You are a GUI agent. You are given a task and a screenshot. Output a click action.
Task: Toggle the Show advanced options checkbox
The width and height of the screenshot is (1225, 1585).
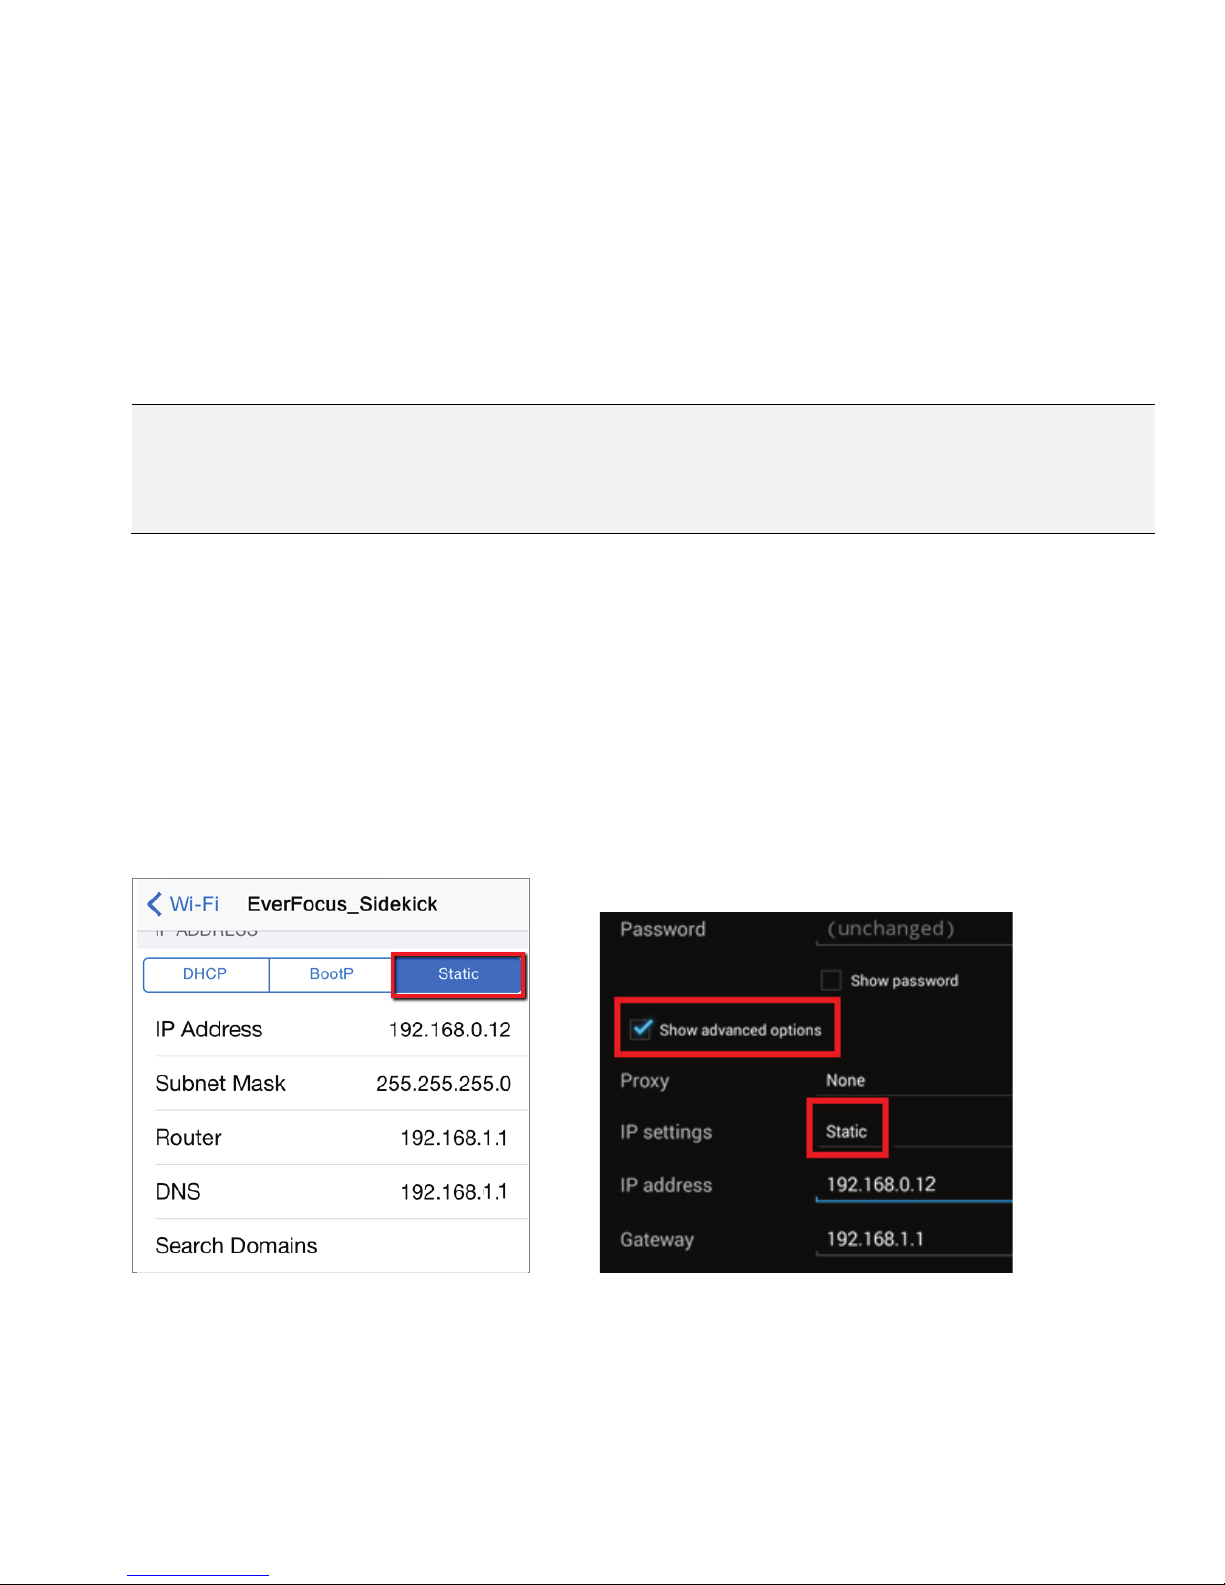[x=642, y=1029]
